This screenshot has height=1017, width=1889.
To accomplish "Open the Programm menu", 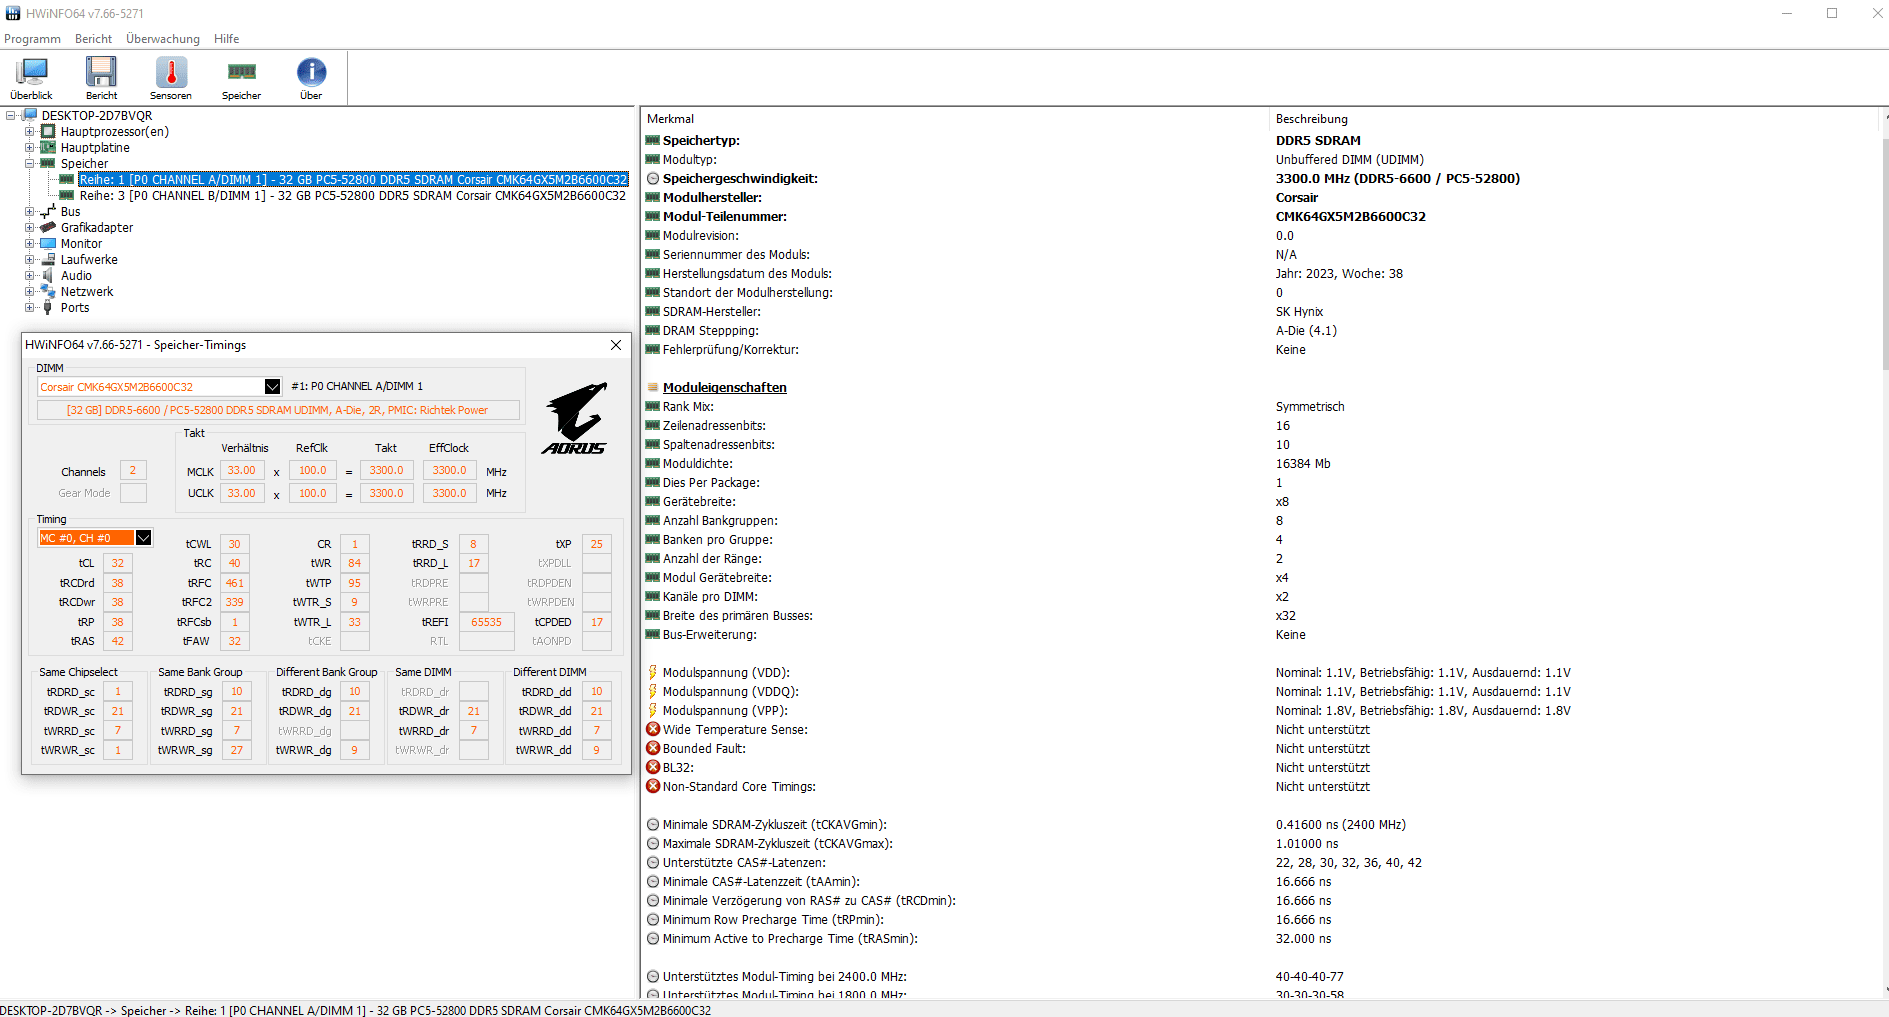I will click(32, 39).
